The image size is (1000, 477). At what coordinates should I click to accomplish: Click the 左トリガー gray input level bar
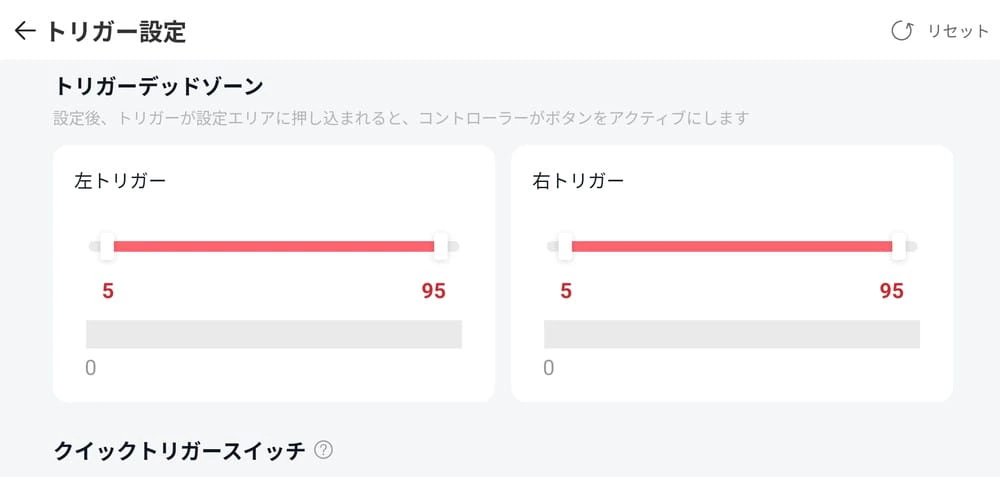click(x=274, y=334)
